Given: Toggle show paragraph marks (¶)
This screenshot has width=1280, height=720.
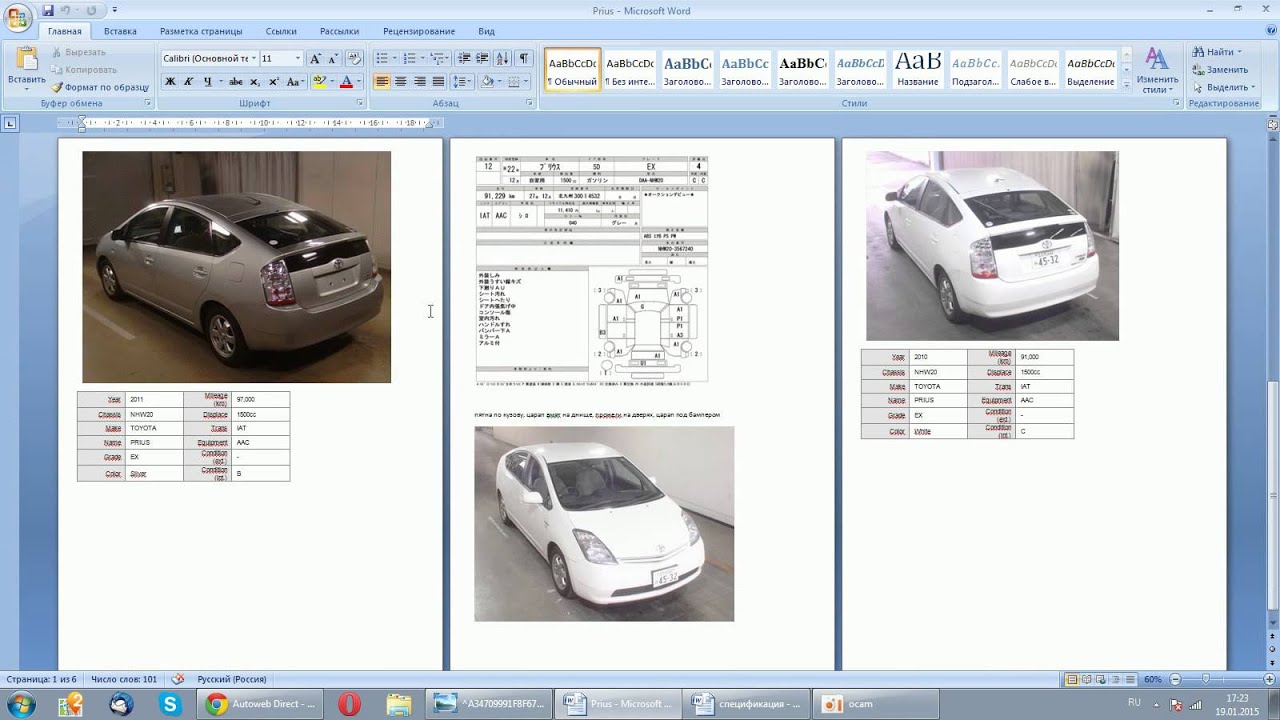Looking at the screenshot, I should (523, 59).
